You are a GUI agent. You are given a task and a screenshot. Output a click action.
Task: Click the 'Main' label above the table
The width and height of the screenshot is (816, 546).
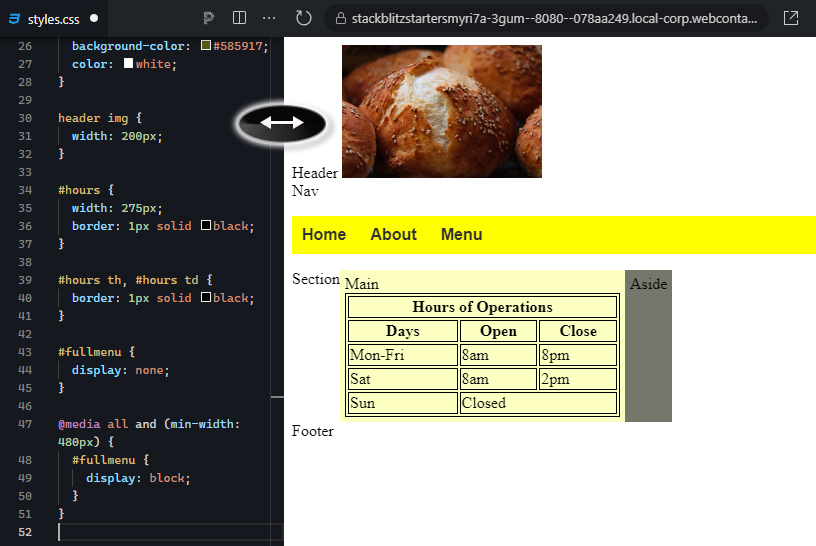click(362, 284)
